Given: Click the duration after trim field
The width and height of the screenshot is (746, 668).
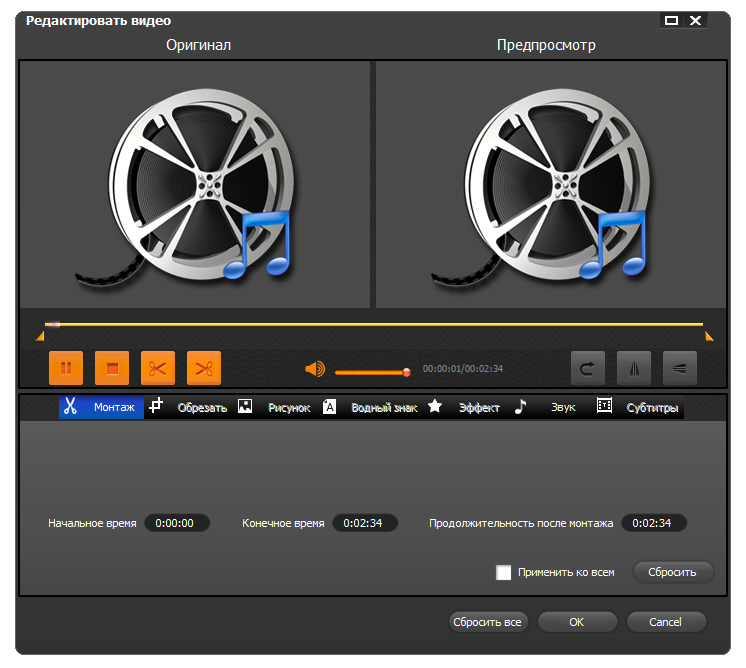Looking at the screenshot, I should (x=654, y=523).
